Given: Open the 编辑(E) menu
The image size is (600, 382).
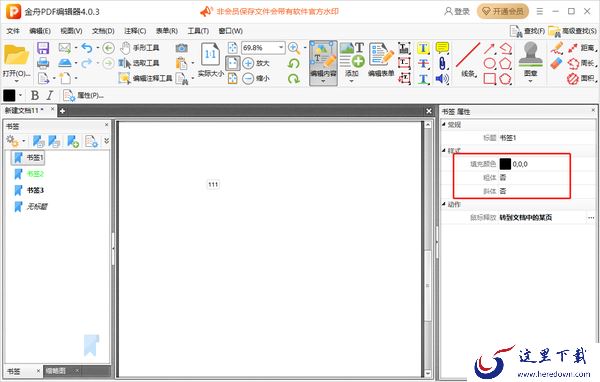Looking at the screenshot, I should [40, 31].
